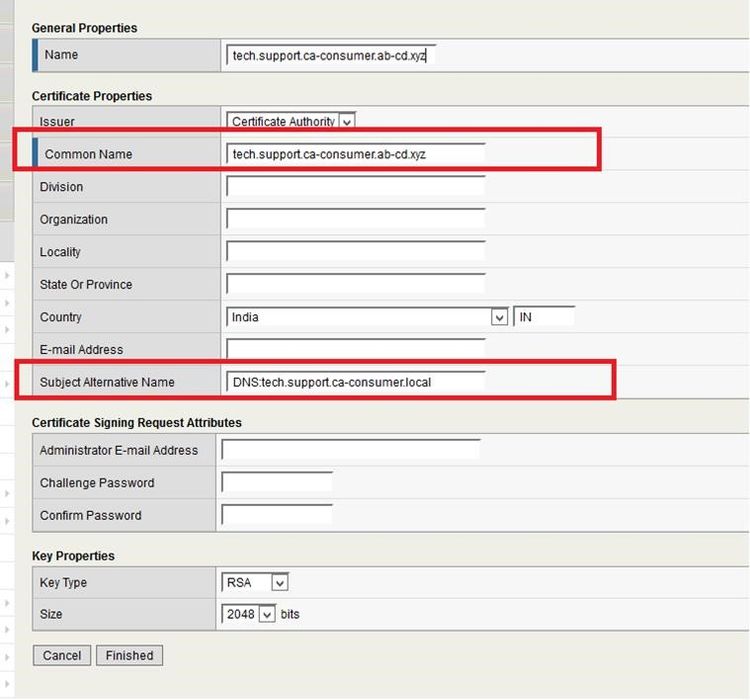Click the Division input field

click(355, 187)
